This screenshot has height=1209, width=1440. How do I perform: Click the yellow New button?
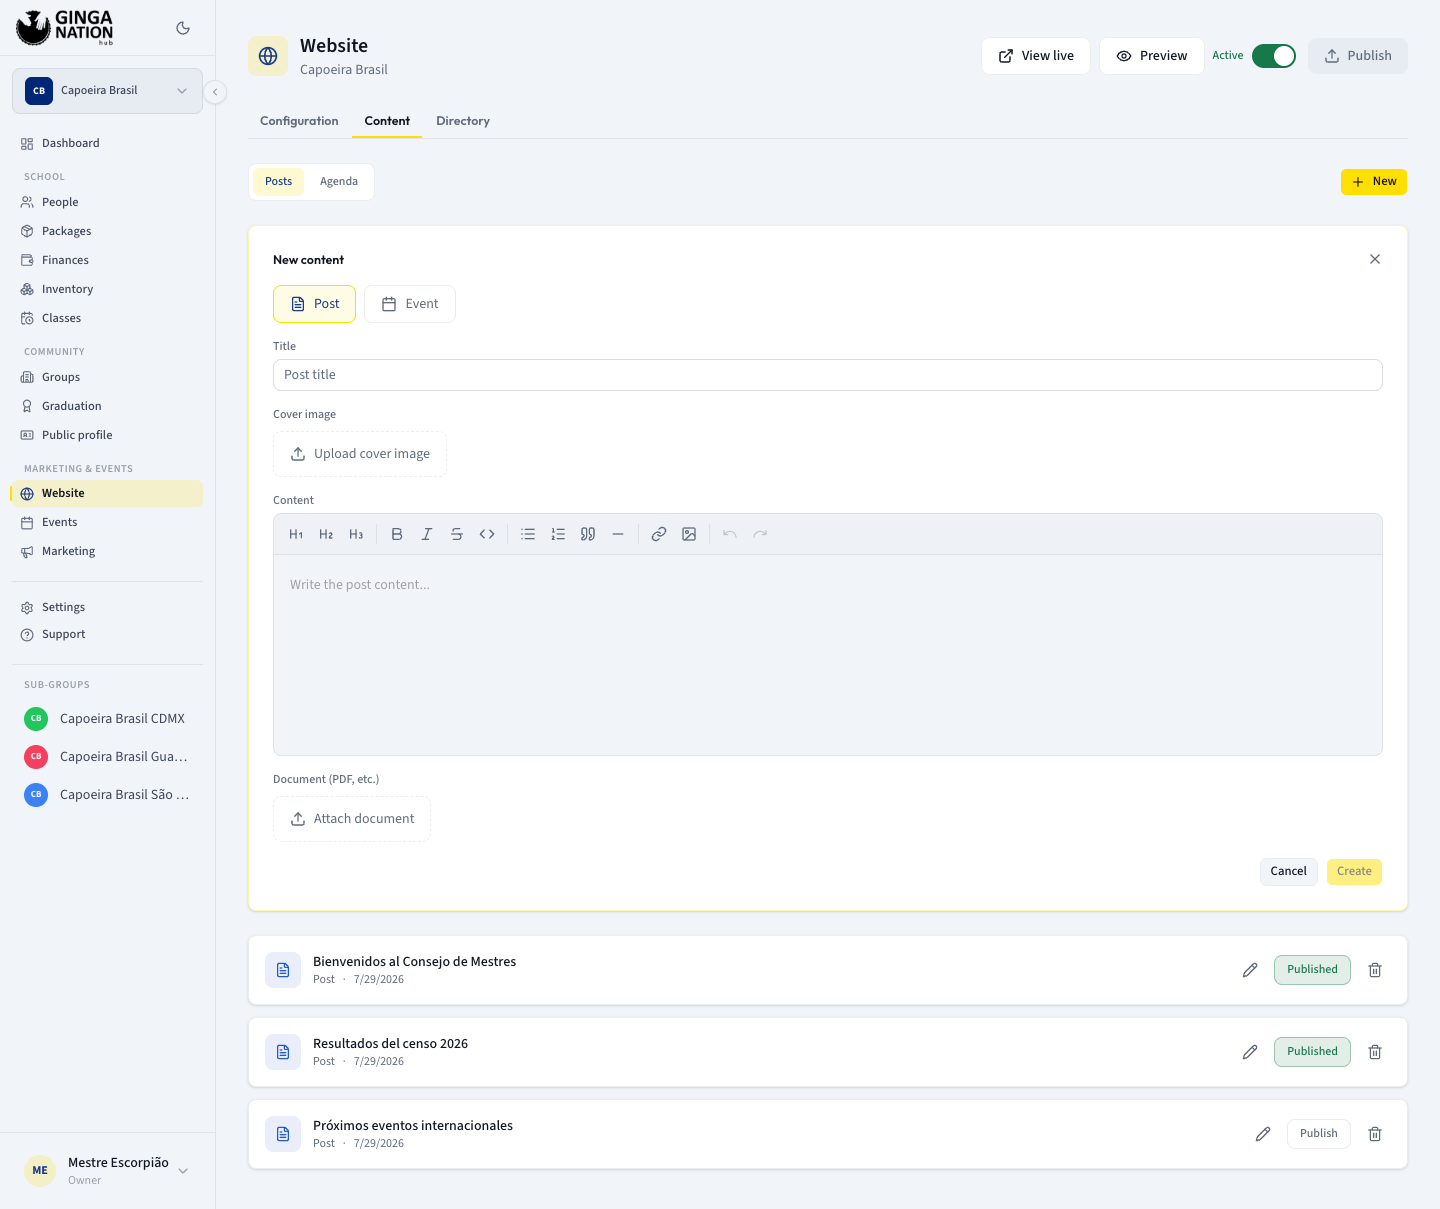click(x=1374, y=182)
